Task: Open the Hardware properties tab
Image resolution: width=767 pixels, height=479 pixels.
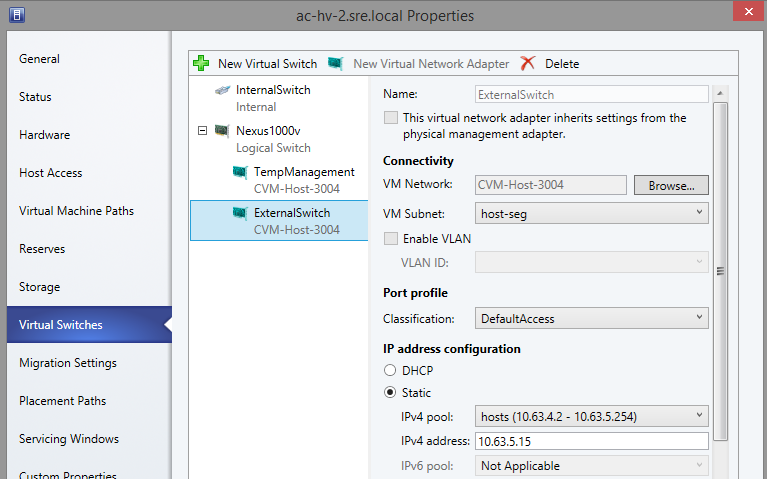Action: tap(45, 135)
